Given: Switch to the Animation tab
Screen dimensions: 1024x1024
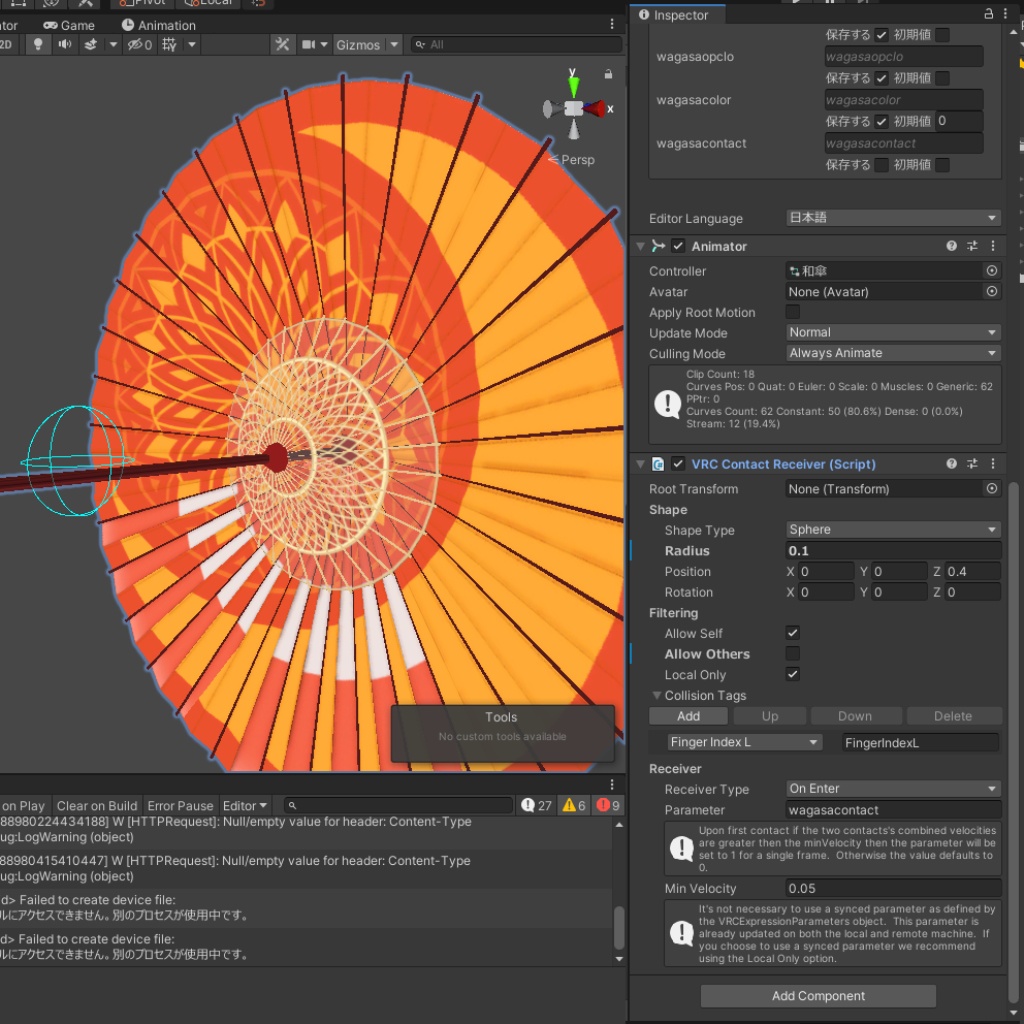Looking at the screenshot, I should point(159,25).
